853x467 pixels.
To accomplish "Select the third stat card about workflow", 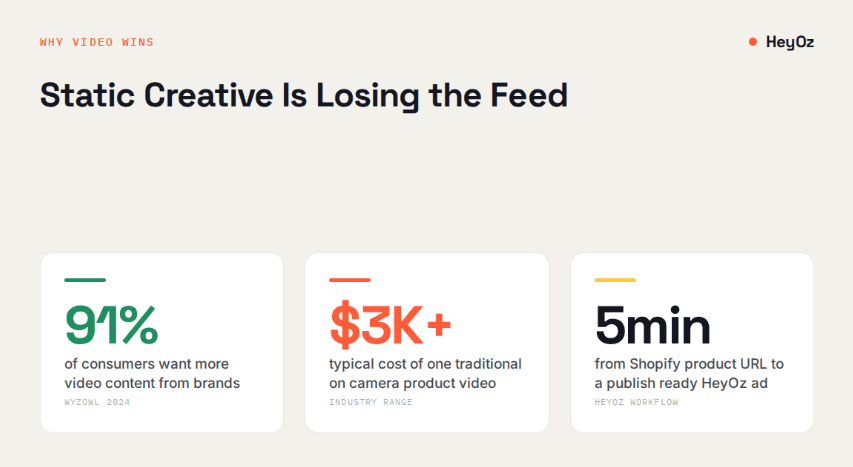I will tap(692, 342).
